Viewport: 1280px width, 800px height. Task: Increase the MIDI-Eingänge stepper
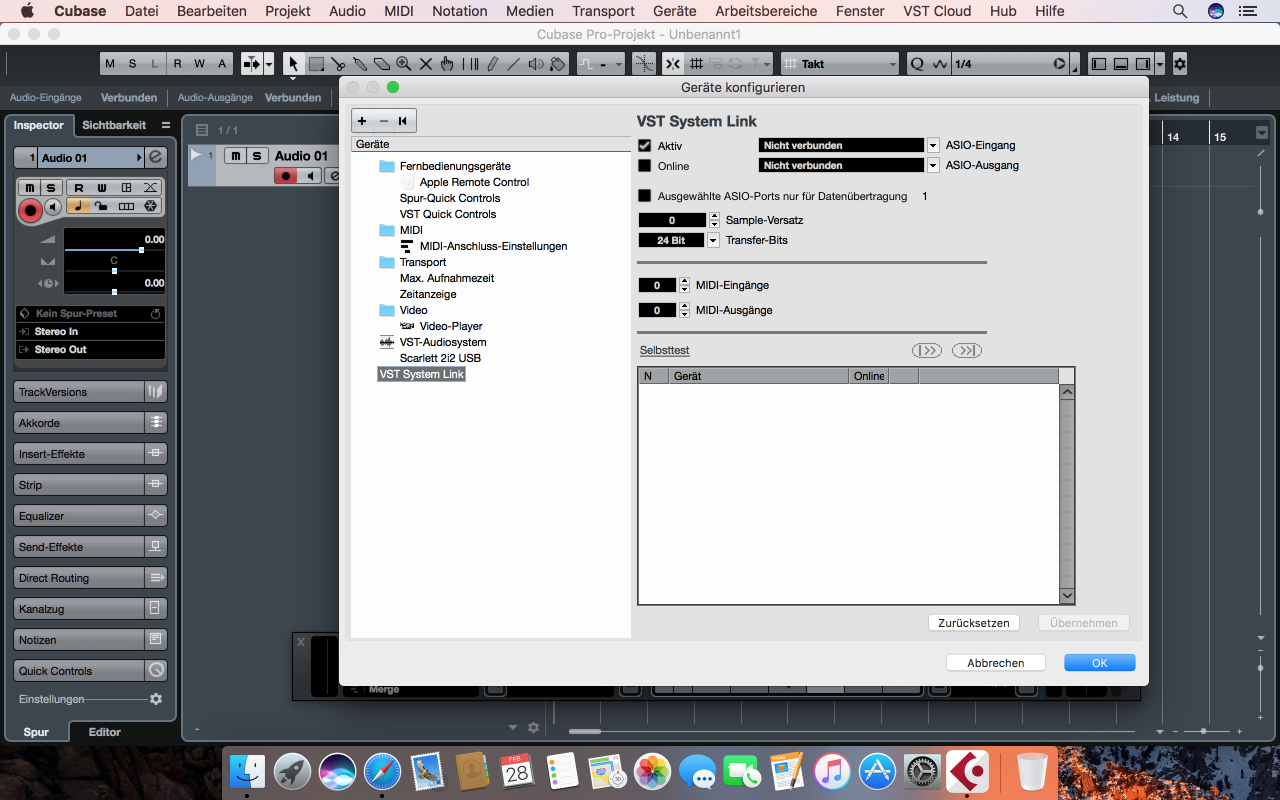684,282
